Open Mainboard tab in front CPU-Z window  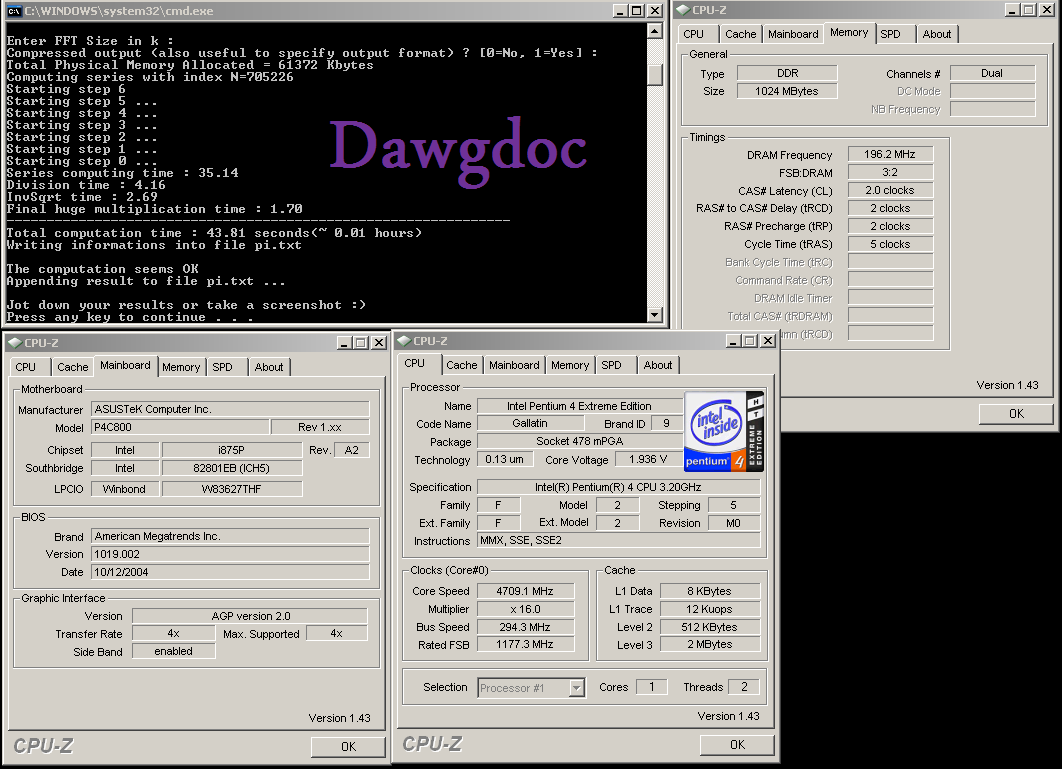[514, 365]
